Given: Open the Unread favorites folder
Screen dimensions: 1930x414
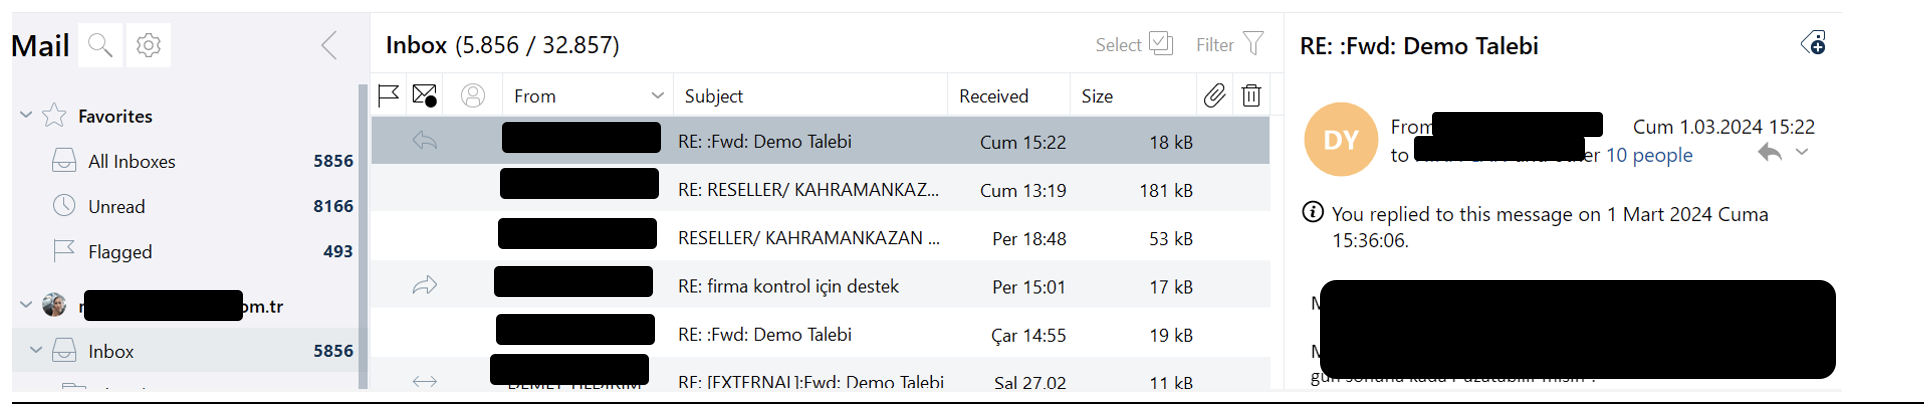Looking at the screenshot, I should click(x=117, y=207).
